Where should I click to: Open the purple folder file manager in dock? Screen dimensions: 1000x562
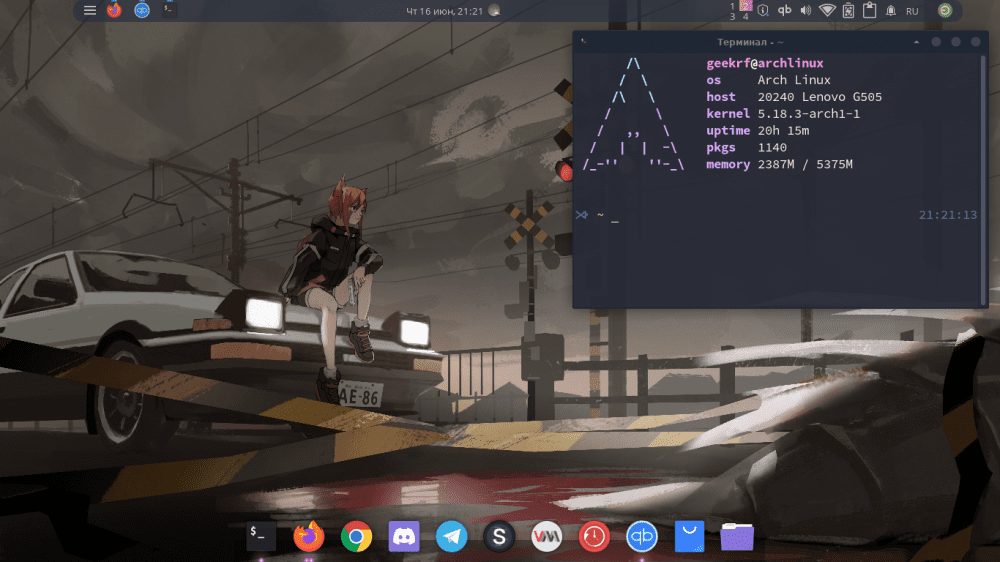[737, 536]
